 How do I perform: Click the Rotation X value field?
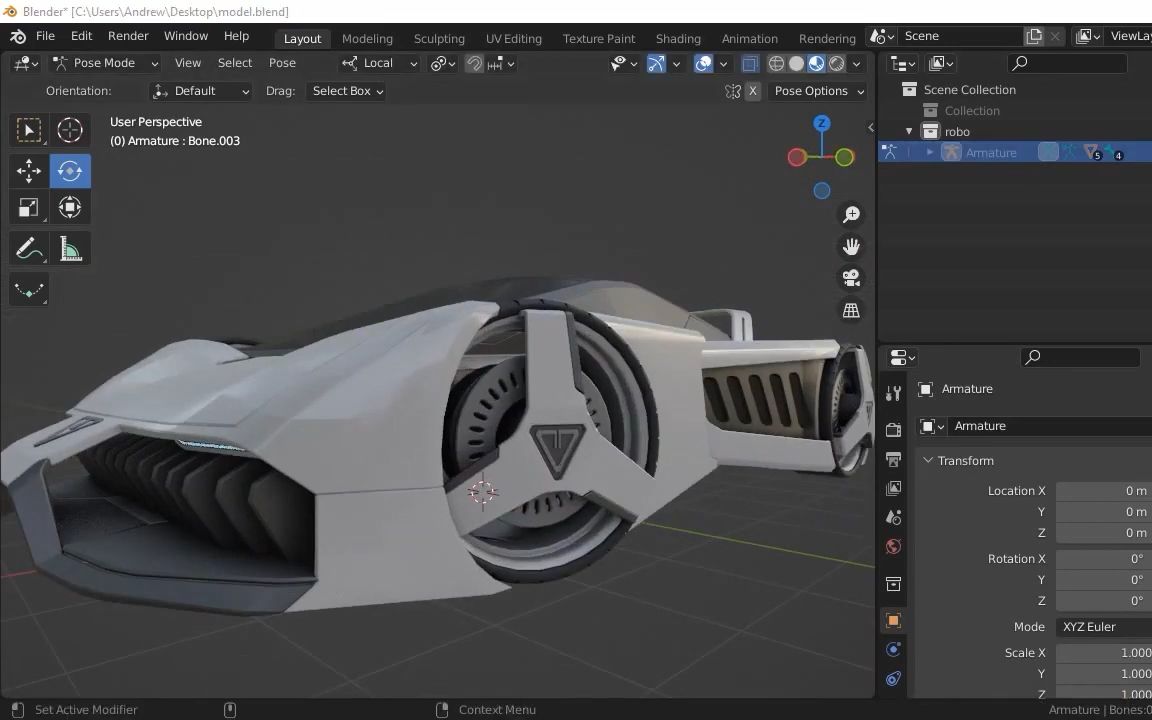tap(1100, 558)
